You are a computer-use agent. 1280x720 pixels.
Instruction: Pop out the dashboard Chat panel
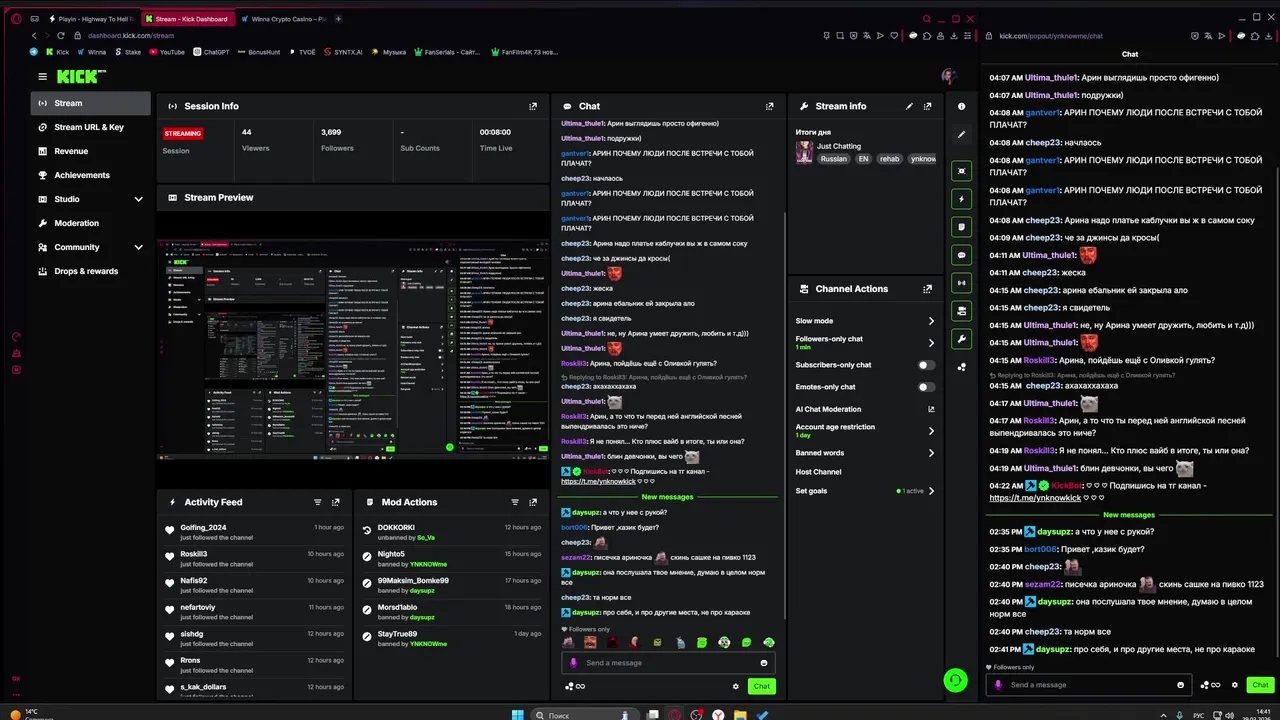coord(769,106)
